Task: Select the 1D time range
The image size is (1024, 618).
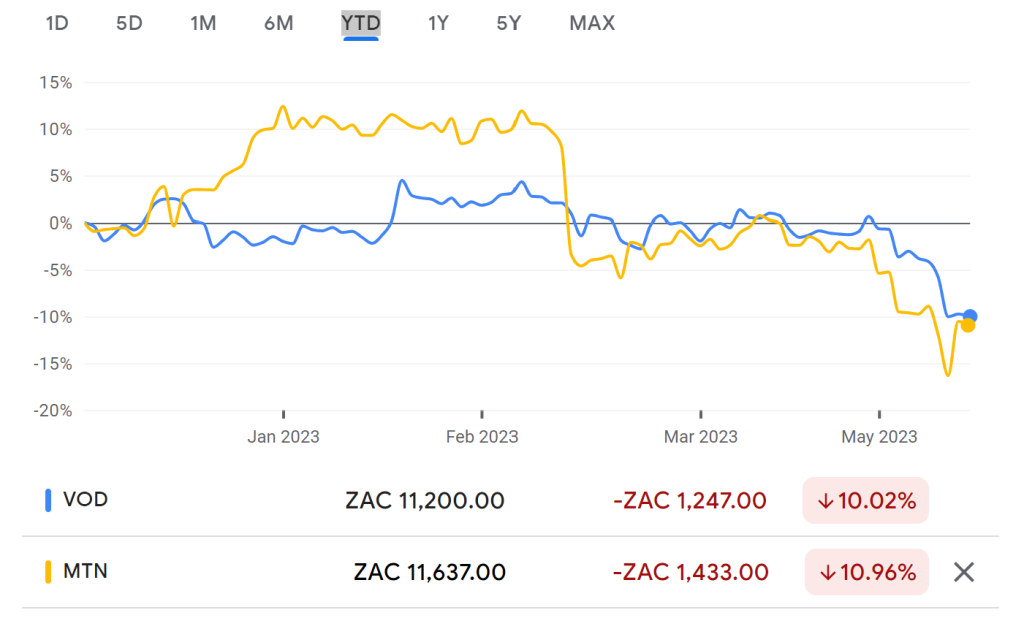Action: (x=57, y=24)
